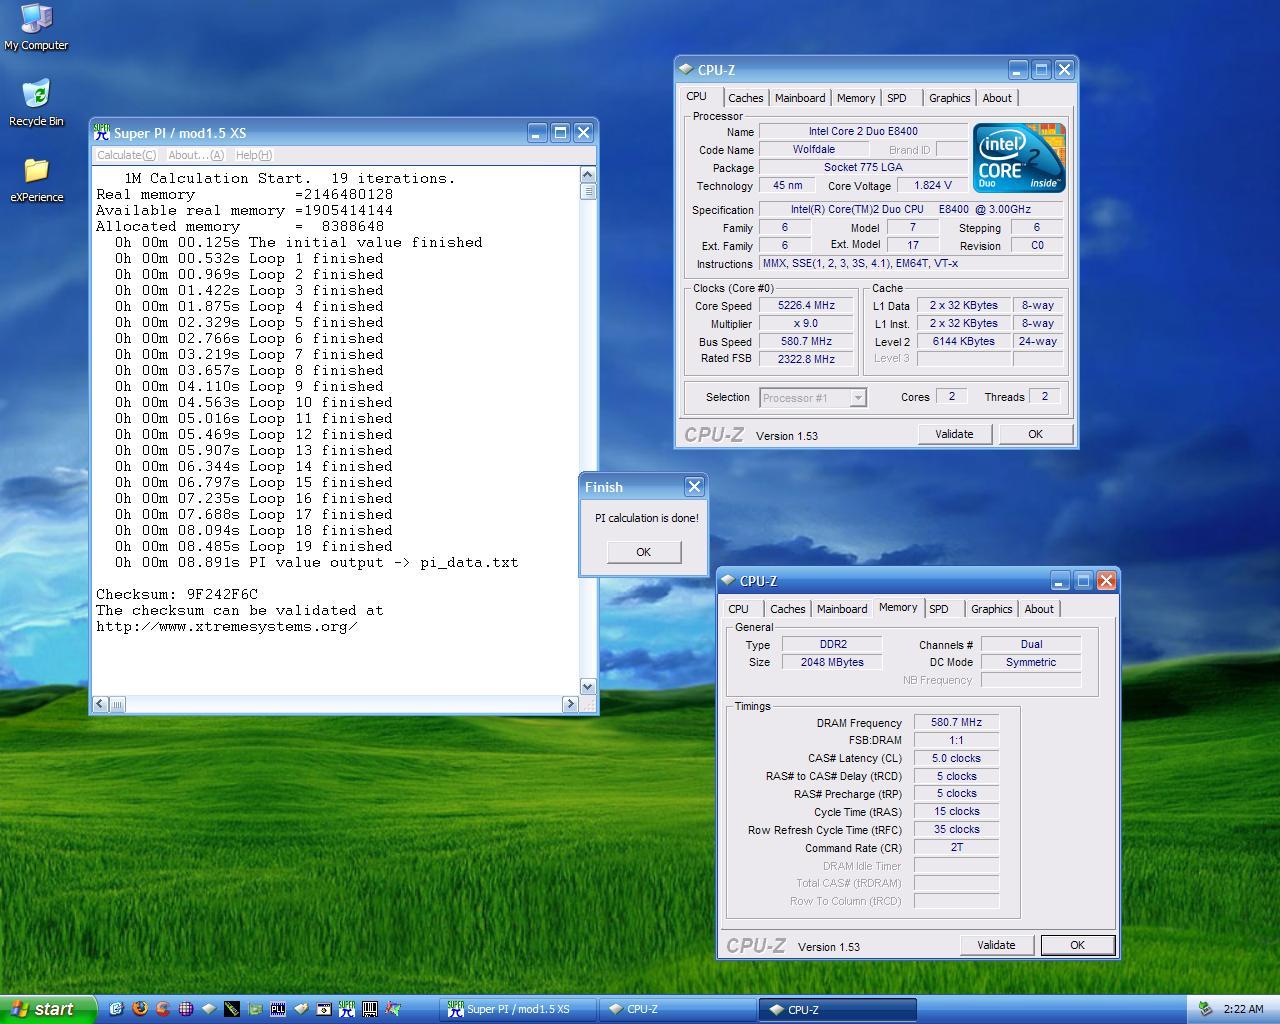The height and width of the screenshot is (1024, 1280).
Task: Click the red C icon in quick launch
Action: (163, 1009)
